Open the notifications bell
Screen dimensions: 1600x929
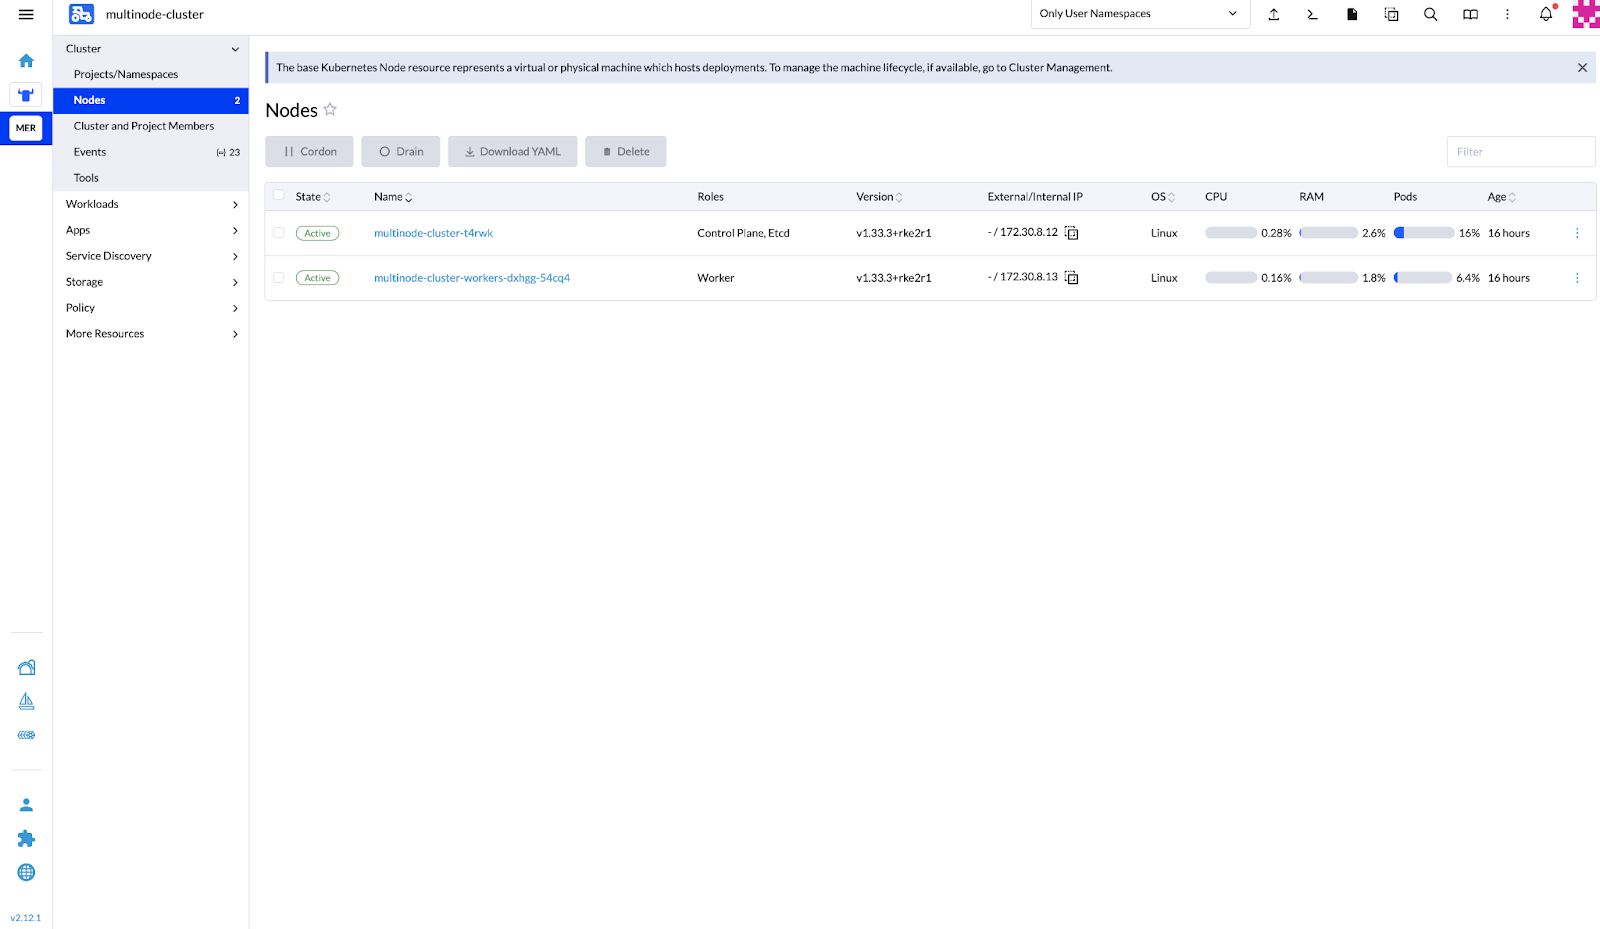click(x=1546, y=14)
